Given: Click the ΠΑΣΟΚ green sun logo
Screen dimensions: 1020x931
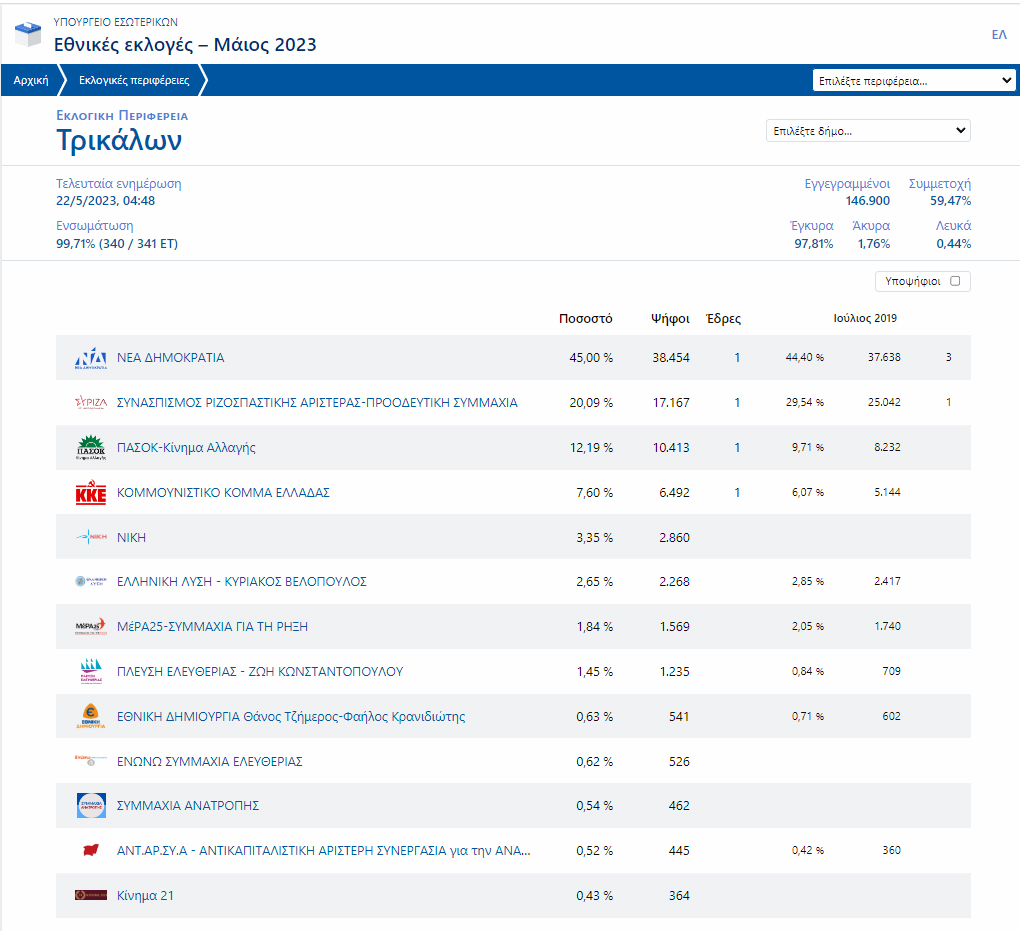Looking at the screenshot, I should pyautogui.click(x=91, y=448).
